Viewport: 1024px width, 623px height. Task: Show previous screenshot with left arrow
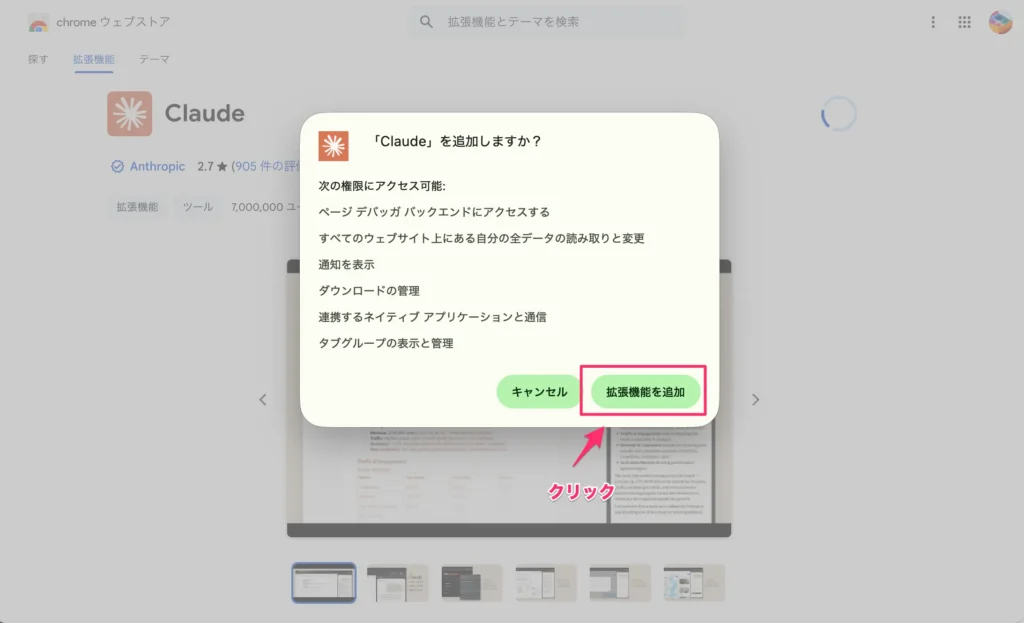263,400
